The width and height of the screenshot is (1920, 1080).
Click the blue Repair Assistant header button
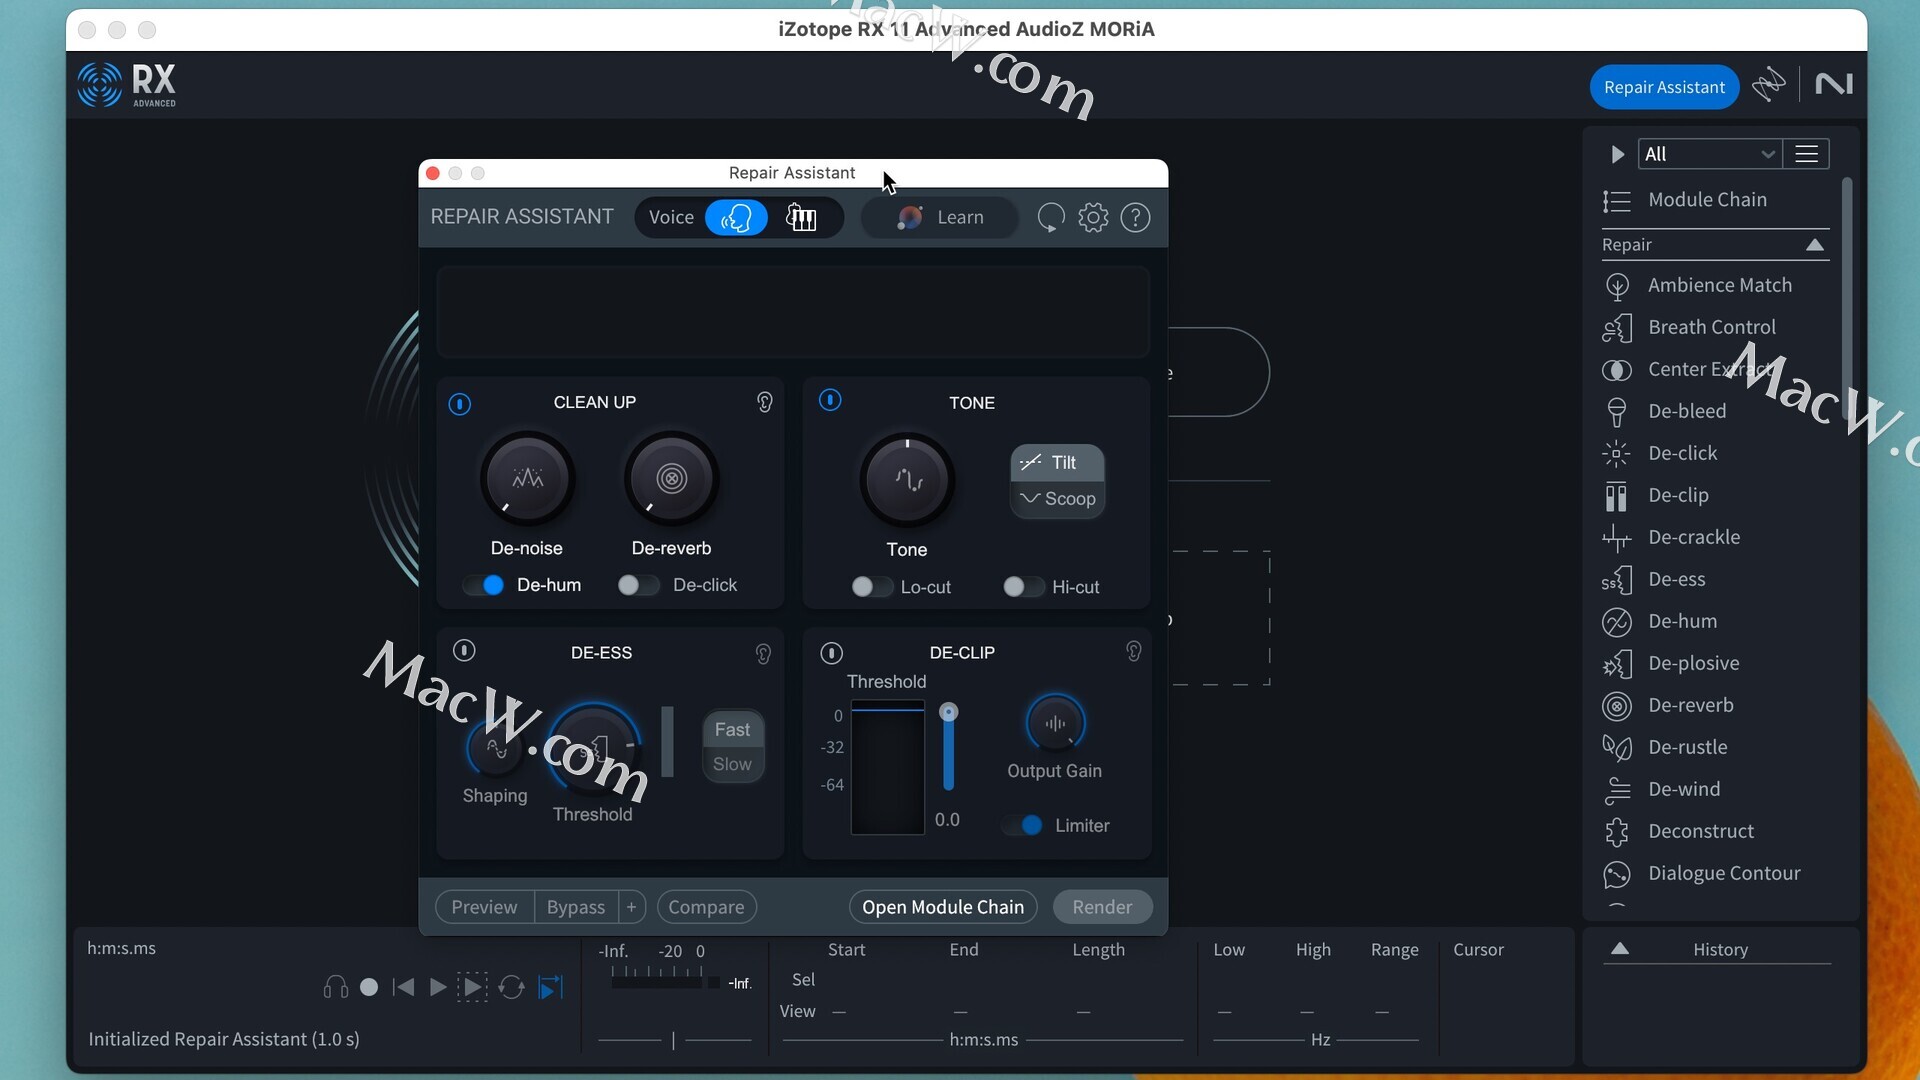point(1664,87)
